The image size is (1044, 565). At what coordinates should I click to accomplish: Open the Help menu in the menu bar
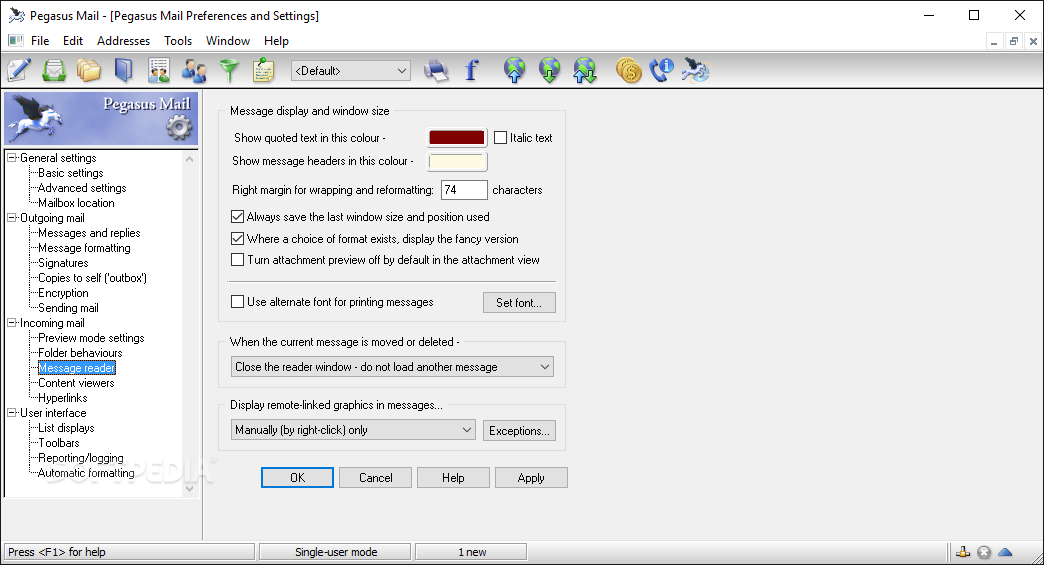tap(276, 41)
